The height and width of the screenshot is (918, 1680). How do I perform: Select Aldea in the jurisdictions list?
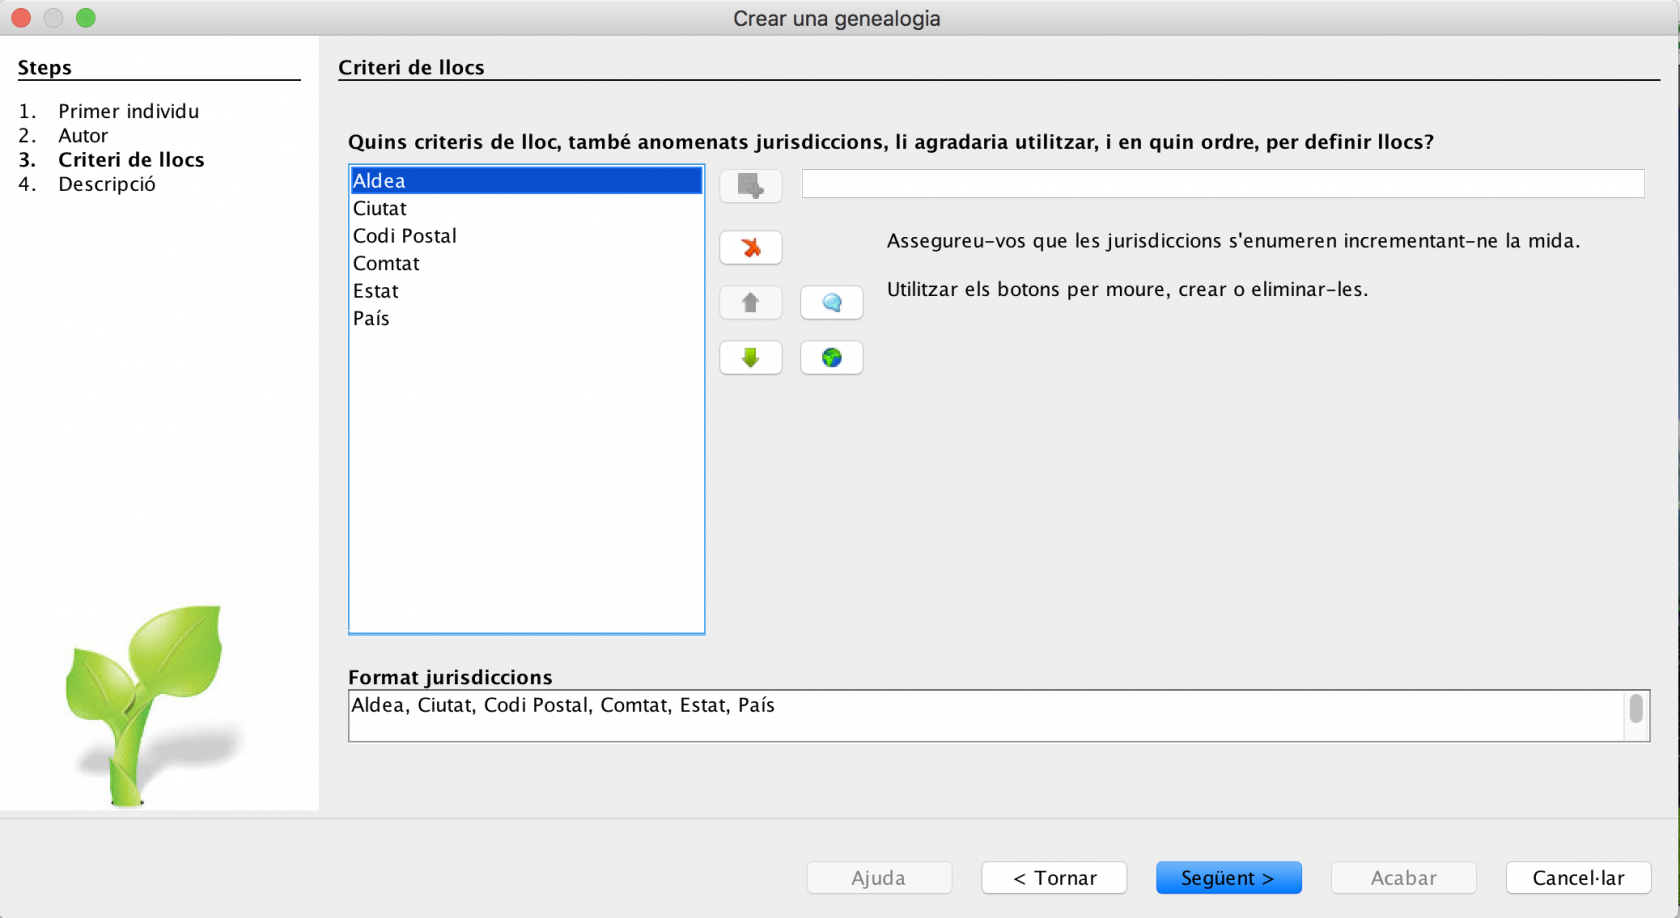[526, 181]
